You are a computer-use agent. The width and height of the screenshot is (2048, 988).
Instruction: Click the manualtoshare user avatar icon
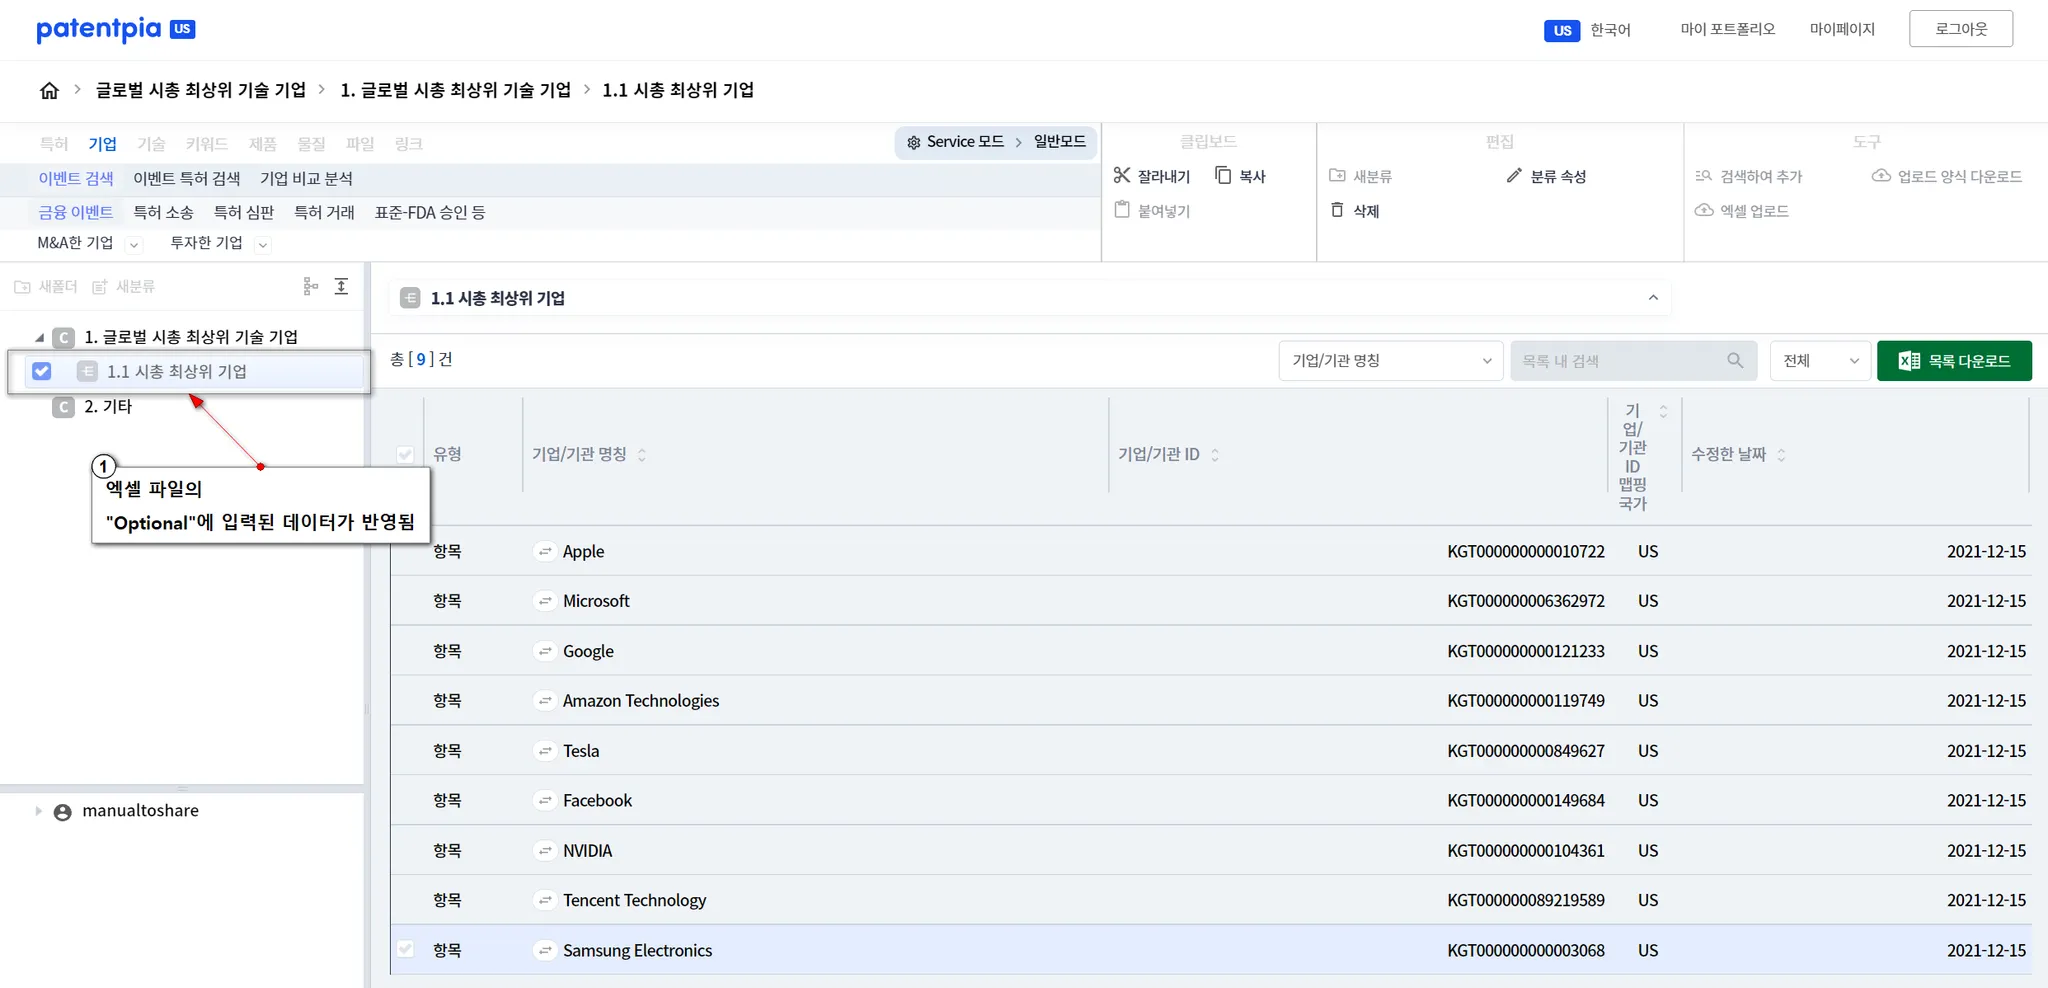62,812
